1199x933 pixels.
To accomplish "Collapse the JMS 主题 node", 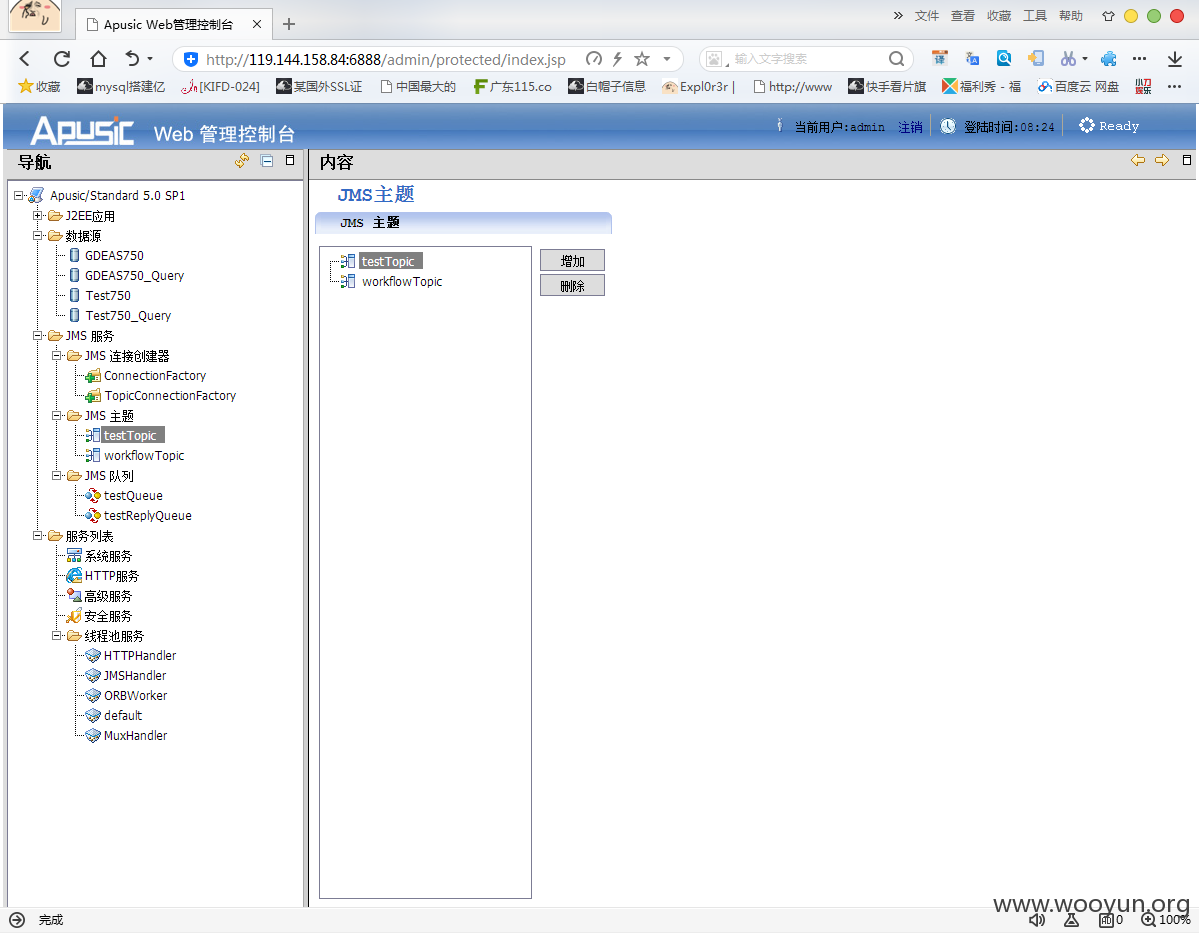I will click(x=57, y=415).
